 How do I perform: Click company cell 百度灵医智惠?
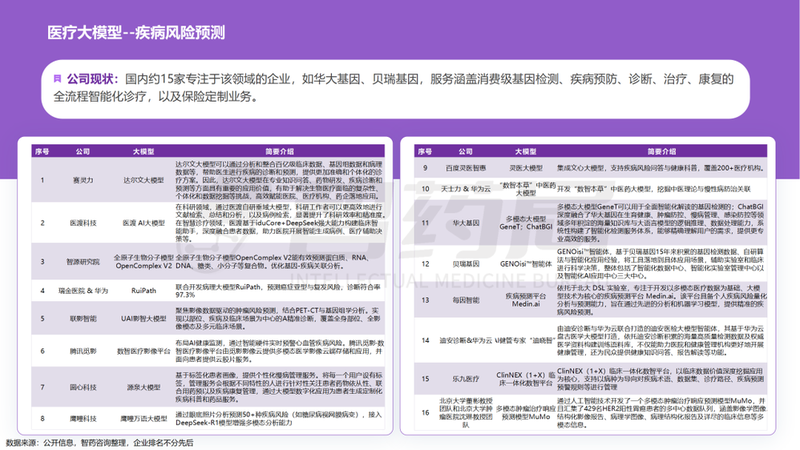[465, 168]
